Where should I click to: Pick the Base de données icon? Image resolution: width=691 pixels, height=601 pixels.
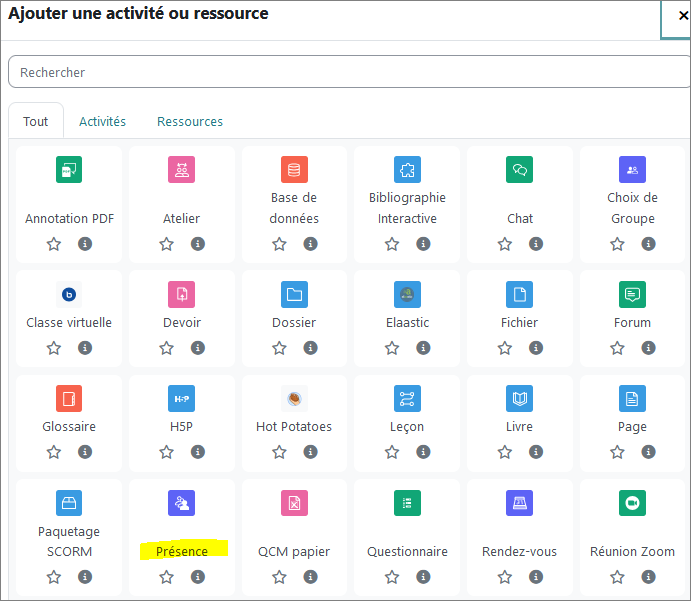294,169
